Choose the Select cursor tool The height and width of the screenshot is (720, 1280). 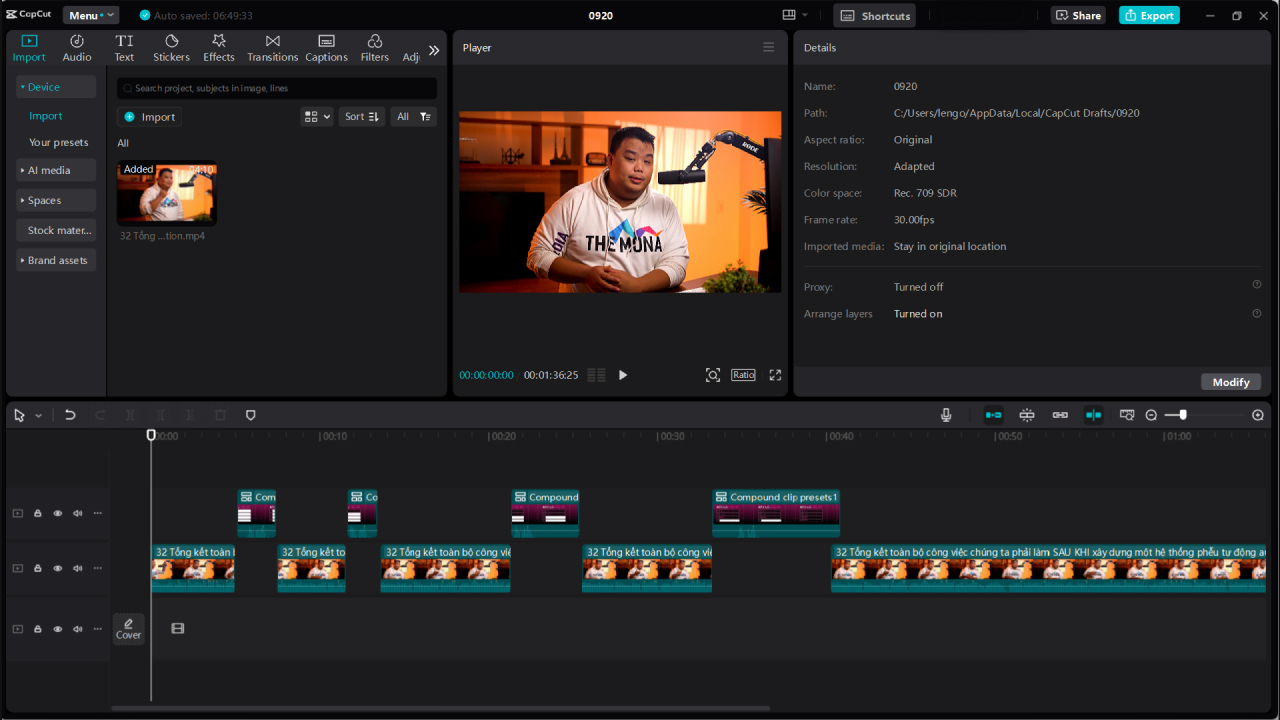tap(19, 415)
